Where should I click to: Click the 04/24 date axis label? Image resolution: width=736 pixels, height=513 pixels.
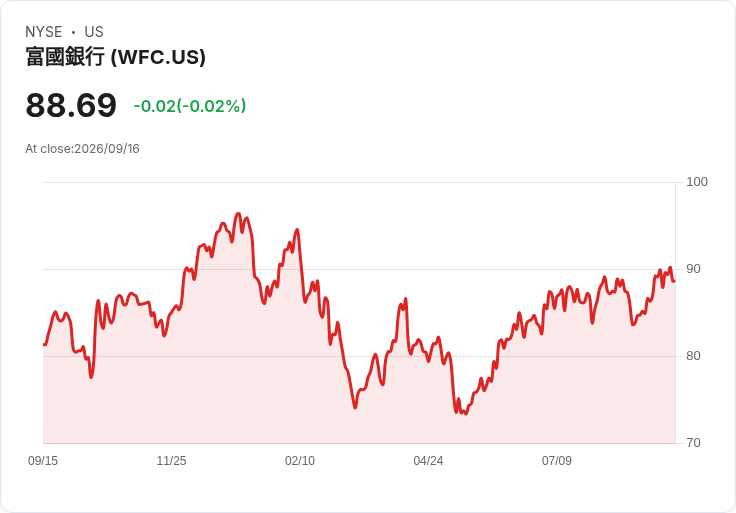click(x=428, y=461)
